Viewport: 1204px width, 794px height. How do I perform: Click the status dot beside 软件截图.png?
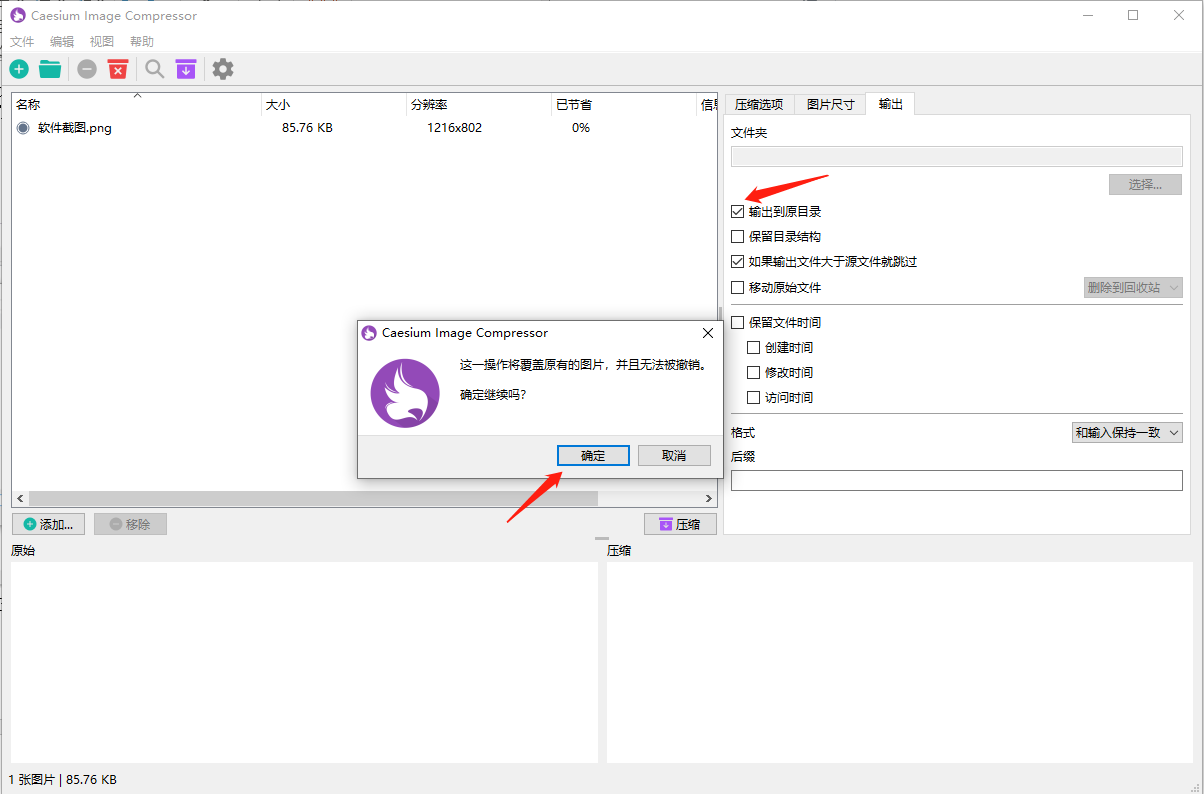[21, 127]
